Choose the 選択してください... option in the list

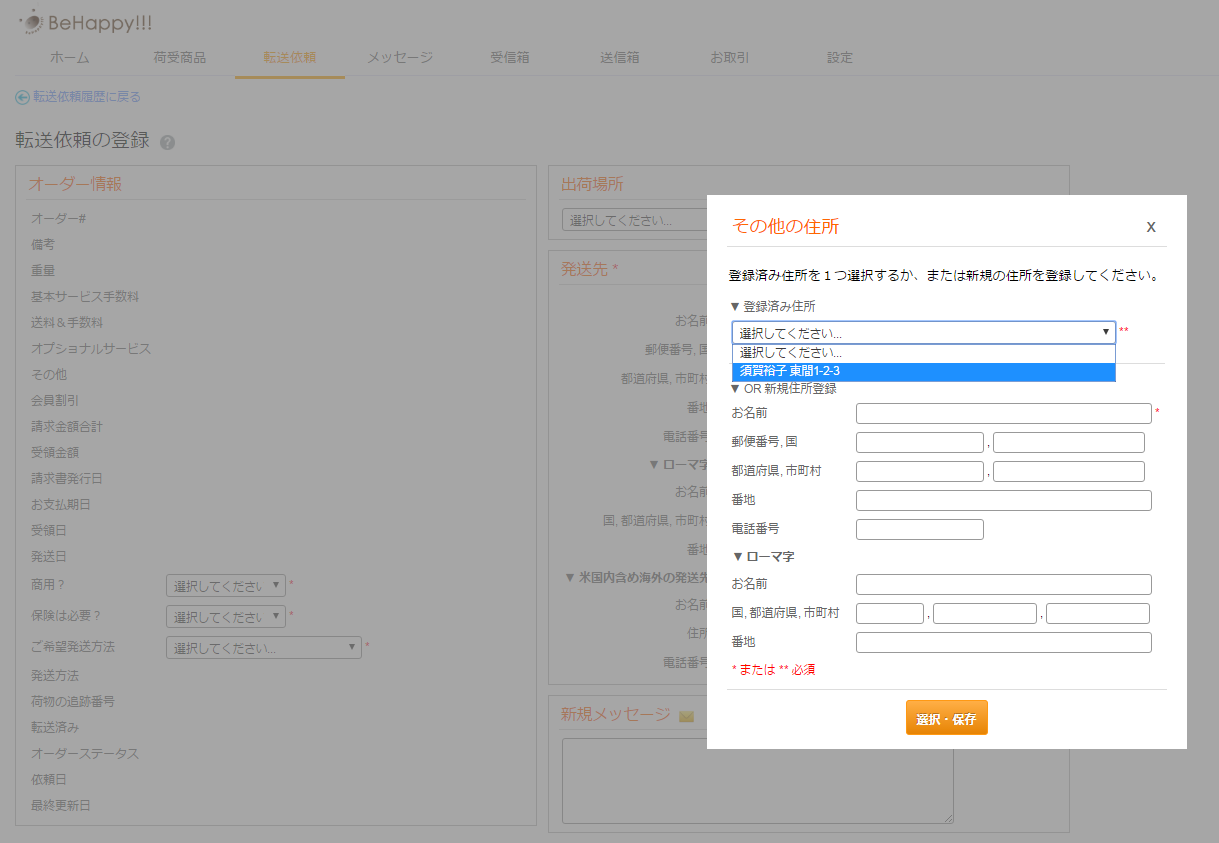(923, 353)
